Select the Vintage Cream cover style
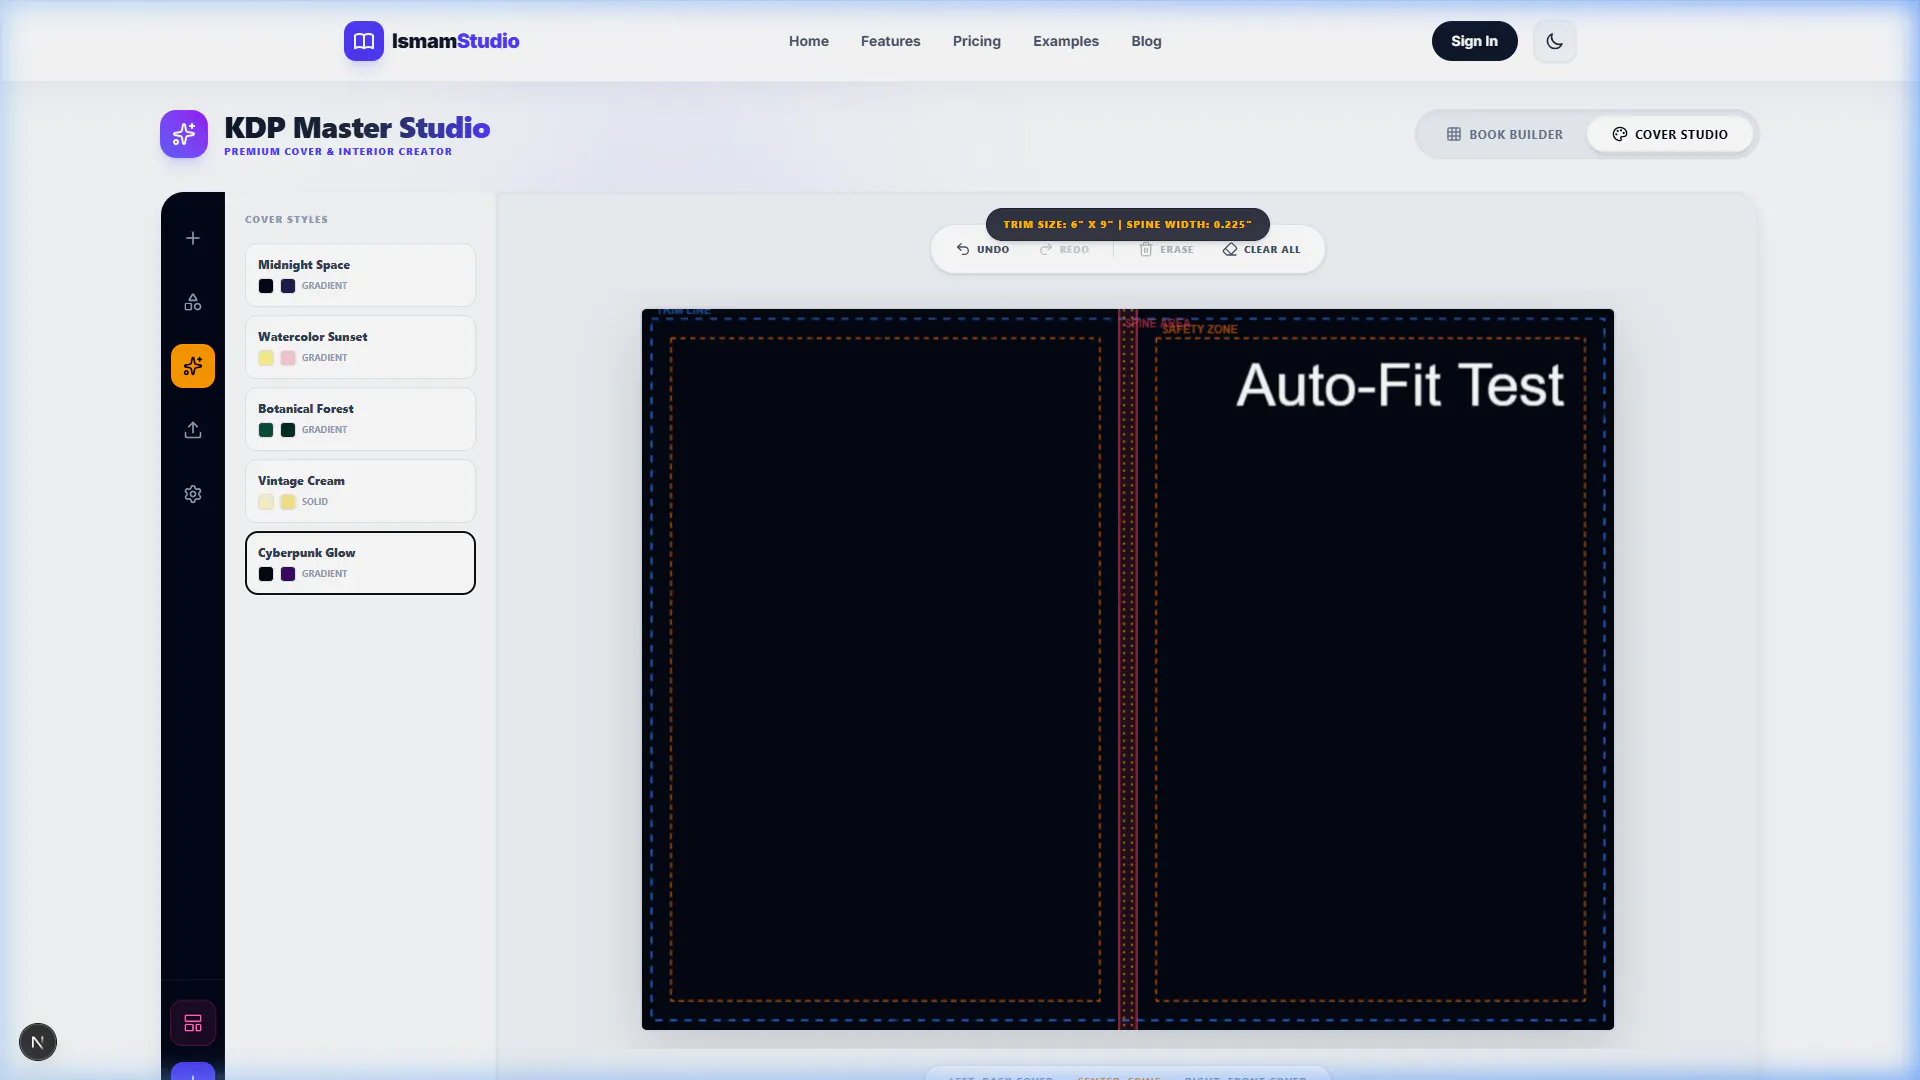 [360, 491]
